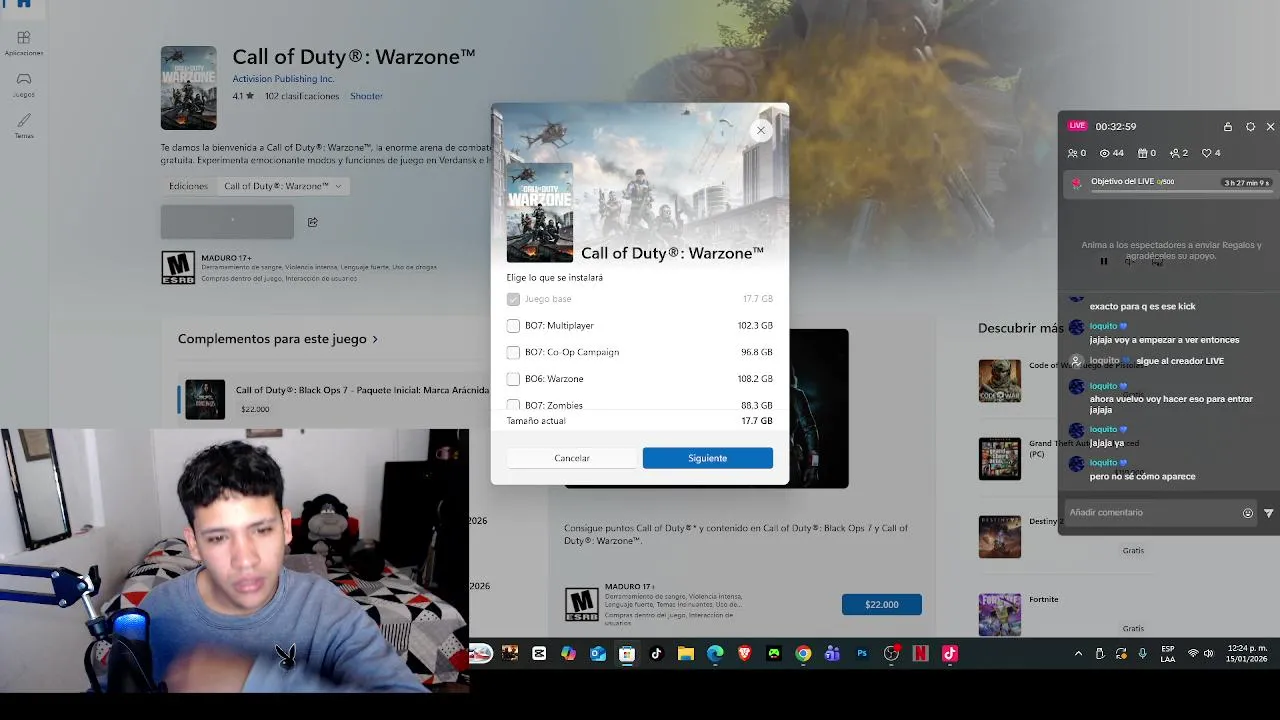Open Outlook from the taskbar
The height and width of the screenshot is (720, 1280).
pyautogui.click(x=598, y=654)
